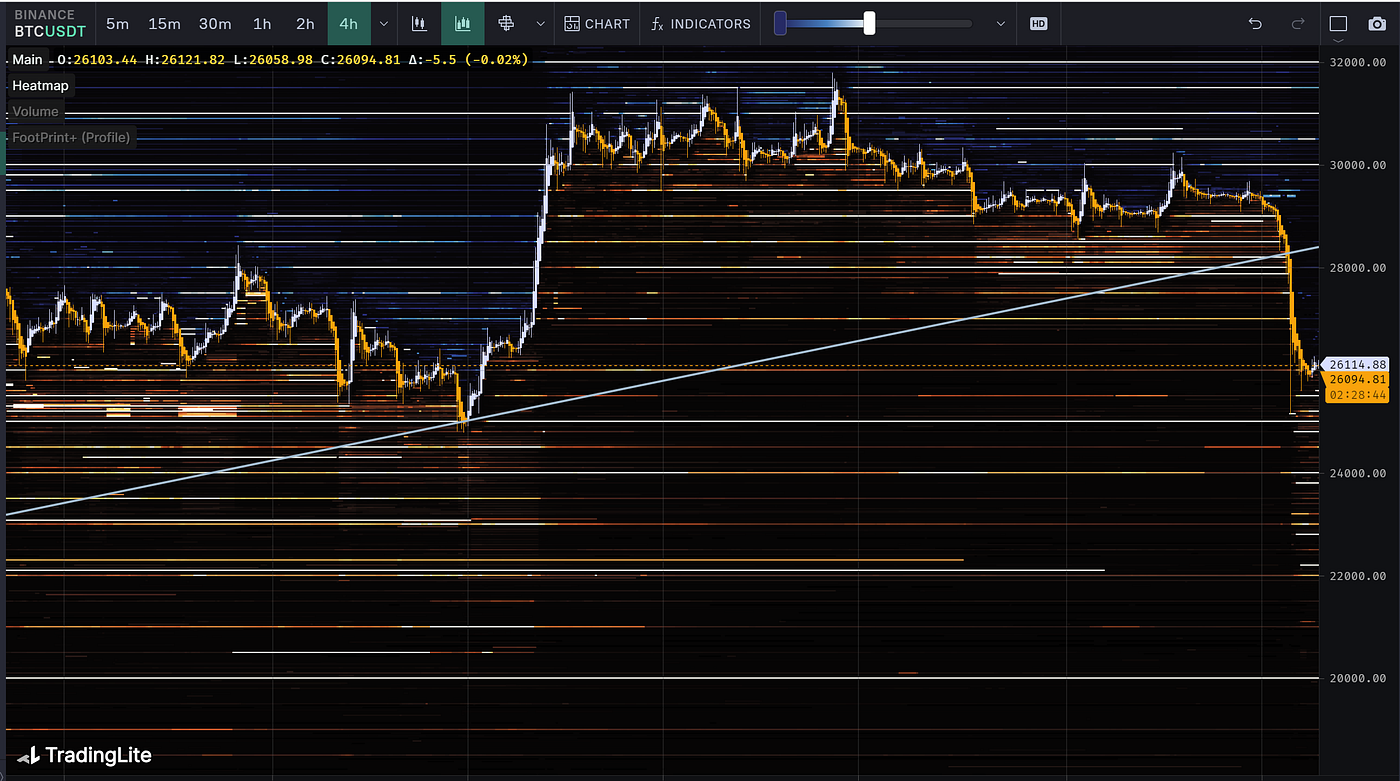Open the CHART layout menu
Image resolution: width=1400 pixels, height=781 pixels.
pos(597,23)
